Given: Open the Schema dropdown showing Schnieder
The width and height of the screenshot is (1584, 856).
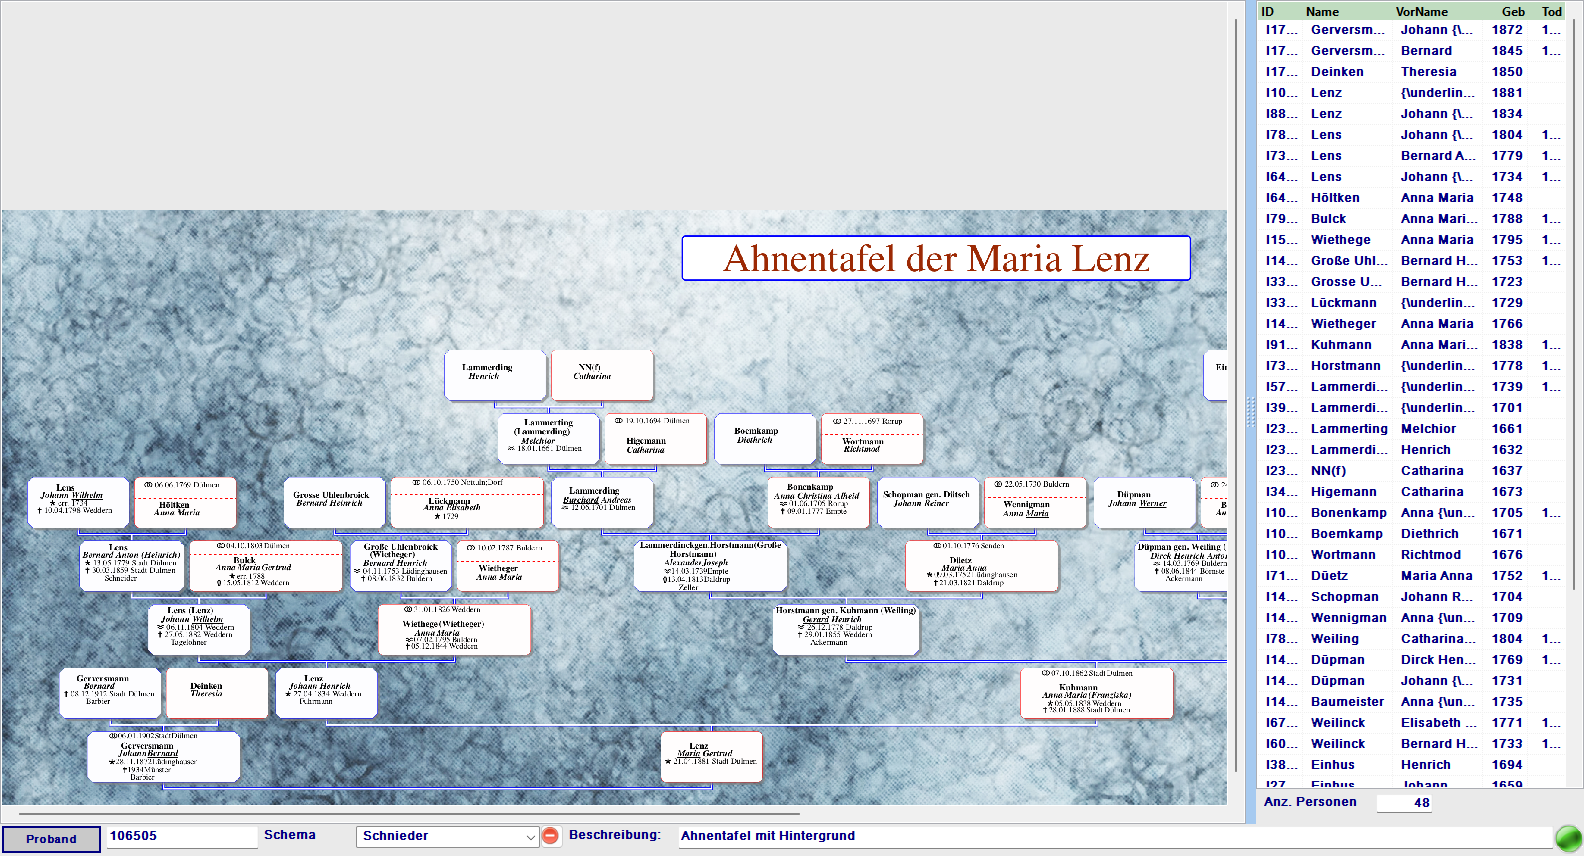Looking at the screenshot, I should tap(448, 836).
